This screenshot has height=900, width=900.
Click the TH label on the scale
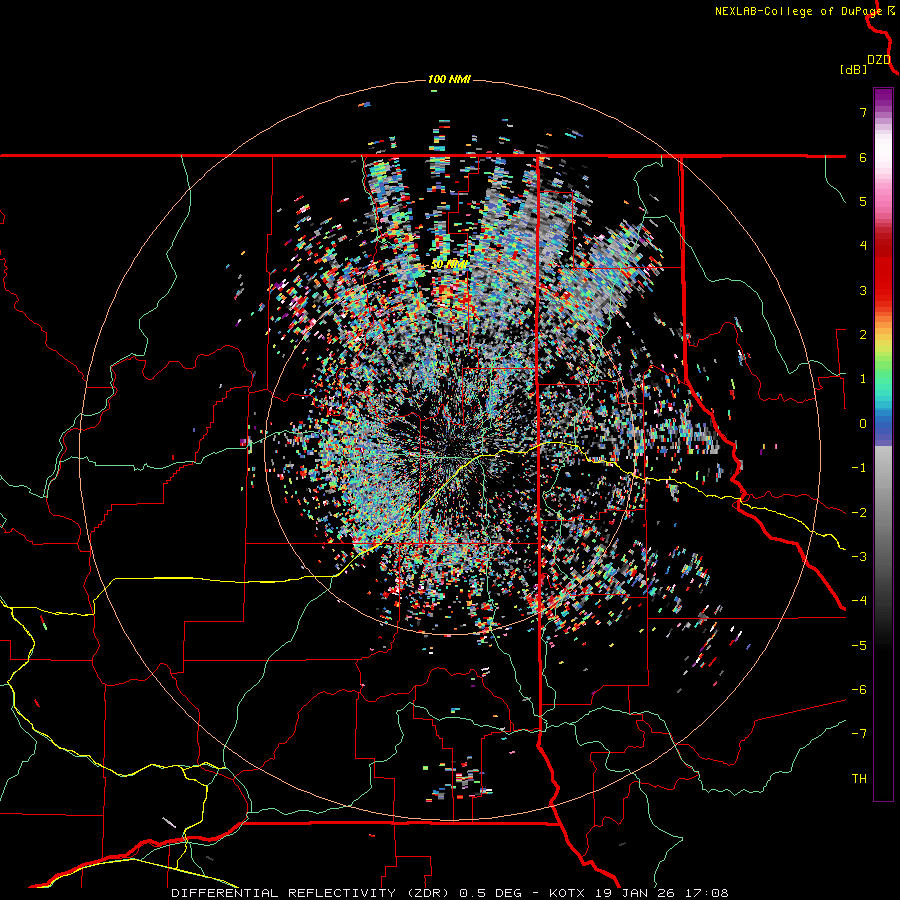point(859,778)
